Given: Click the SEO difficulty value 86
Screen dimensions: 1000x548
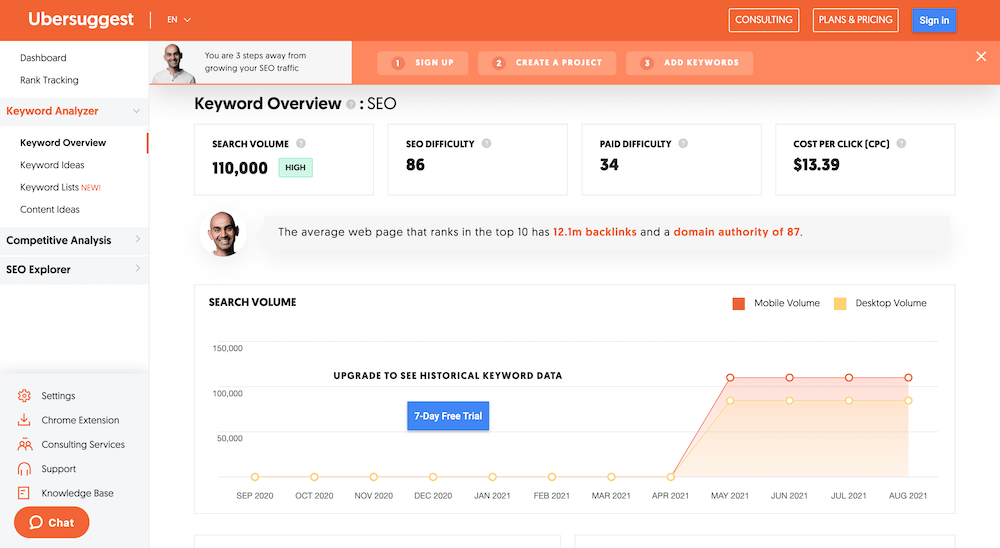Looking at the screenshot, I should coord(415,165).
